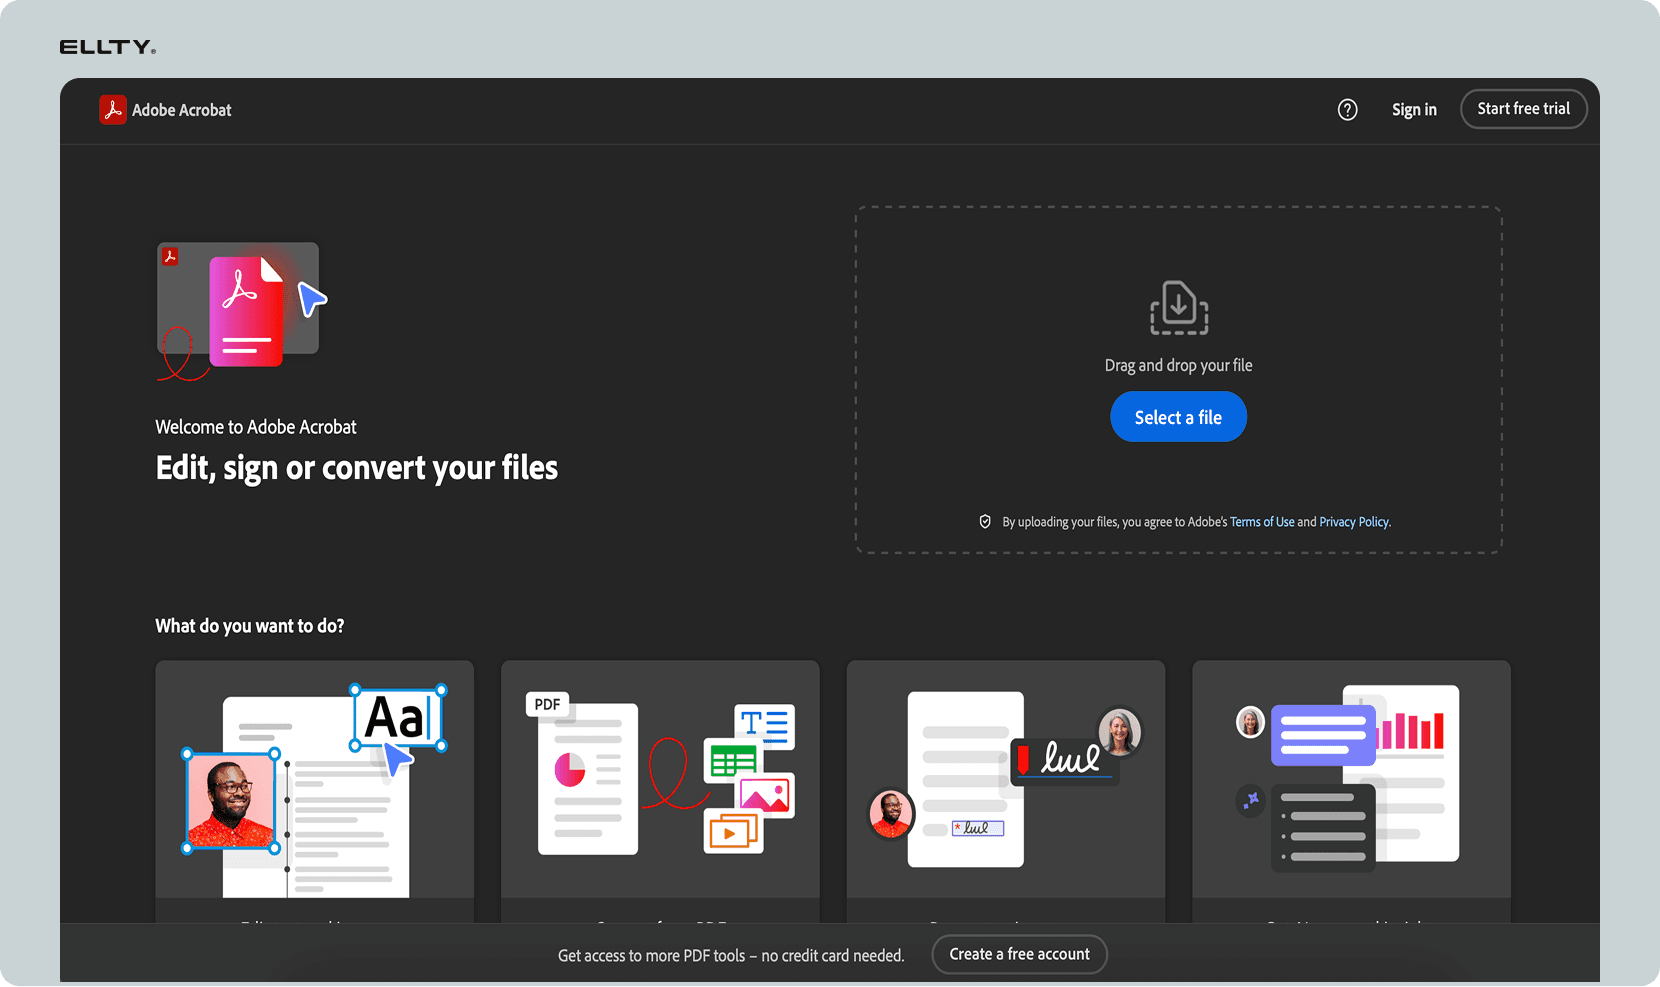Click the drag and drop upload icon

point(1179,308)
